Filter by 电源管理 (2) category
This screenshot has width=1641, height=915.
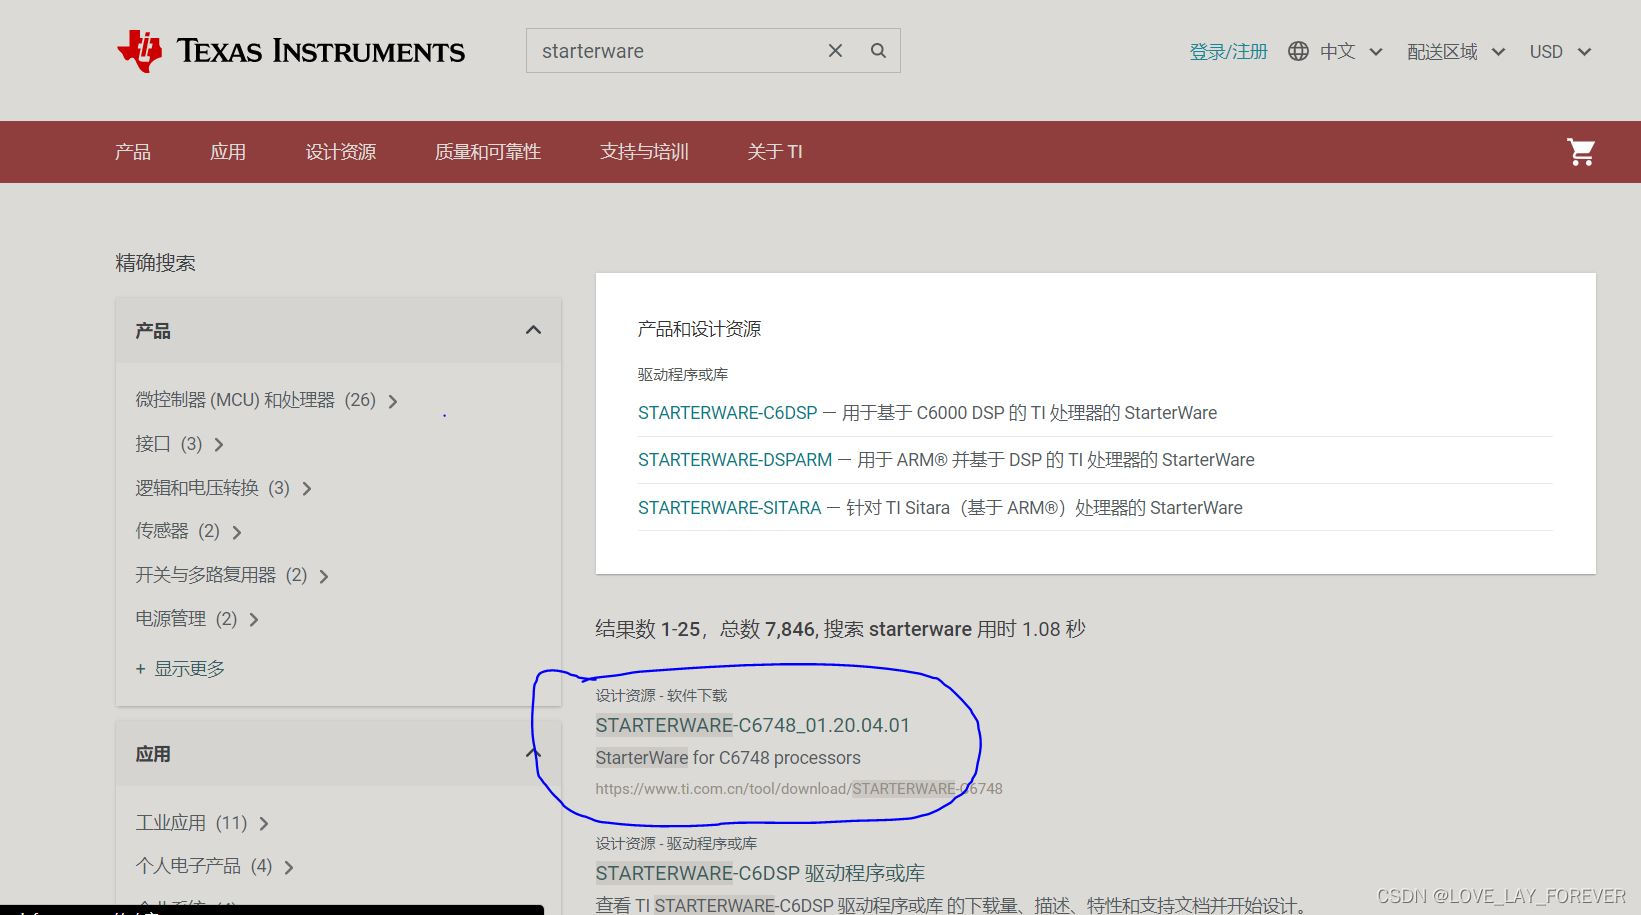186,619
